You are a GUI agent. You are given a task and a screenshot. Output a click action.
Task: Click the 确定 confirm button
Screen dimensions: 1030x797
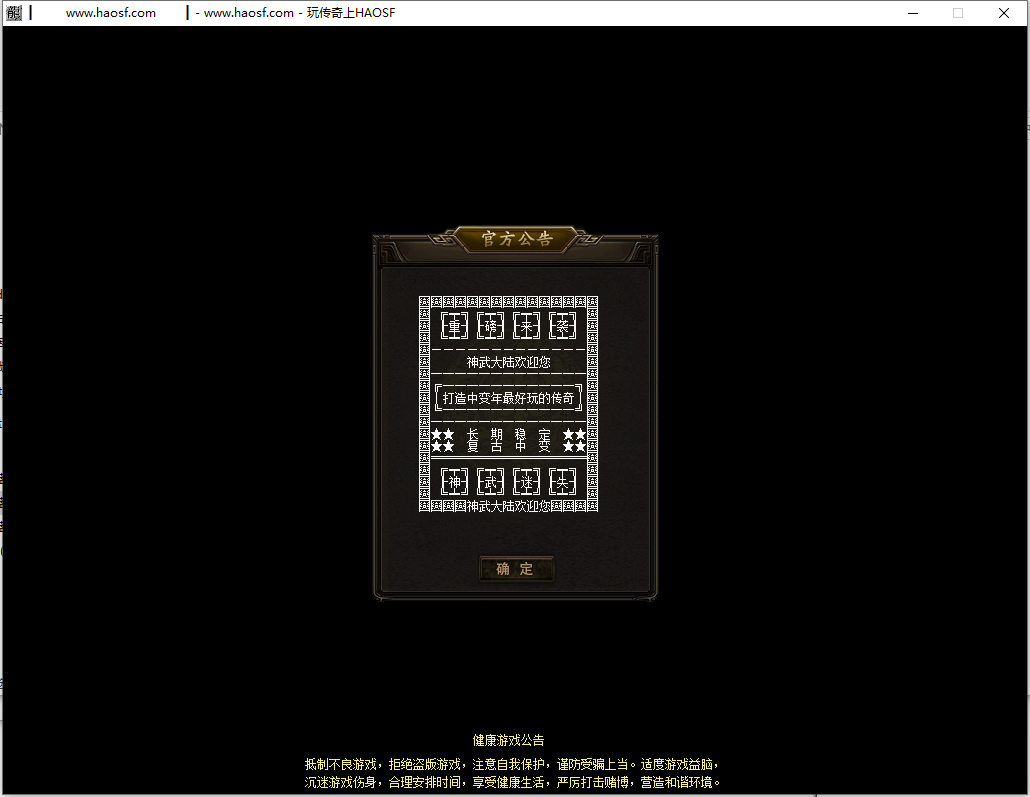click(x=516, y=569)
